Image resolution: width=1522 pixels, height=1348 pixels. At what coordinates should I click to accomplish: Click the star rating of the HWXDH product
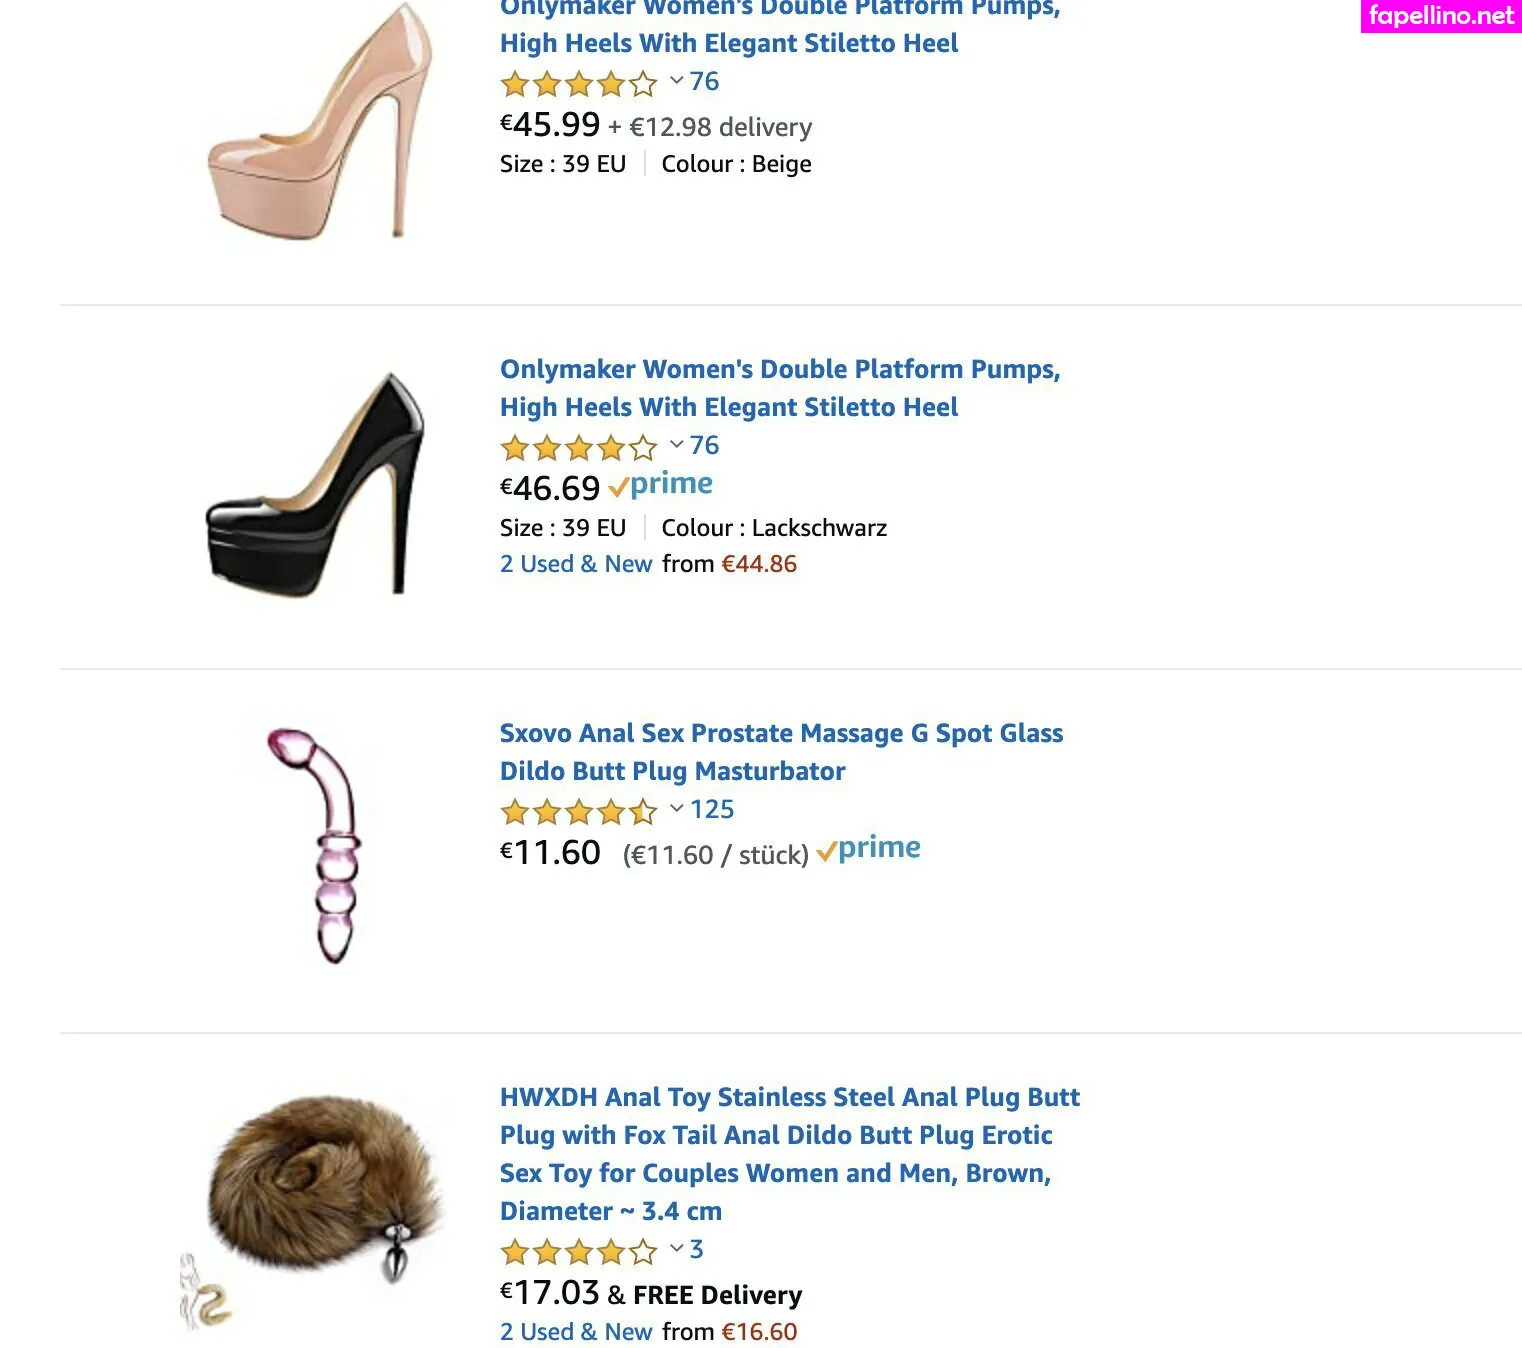578,1251
